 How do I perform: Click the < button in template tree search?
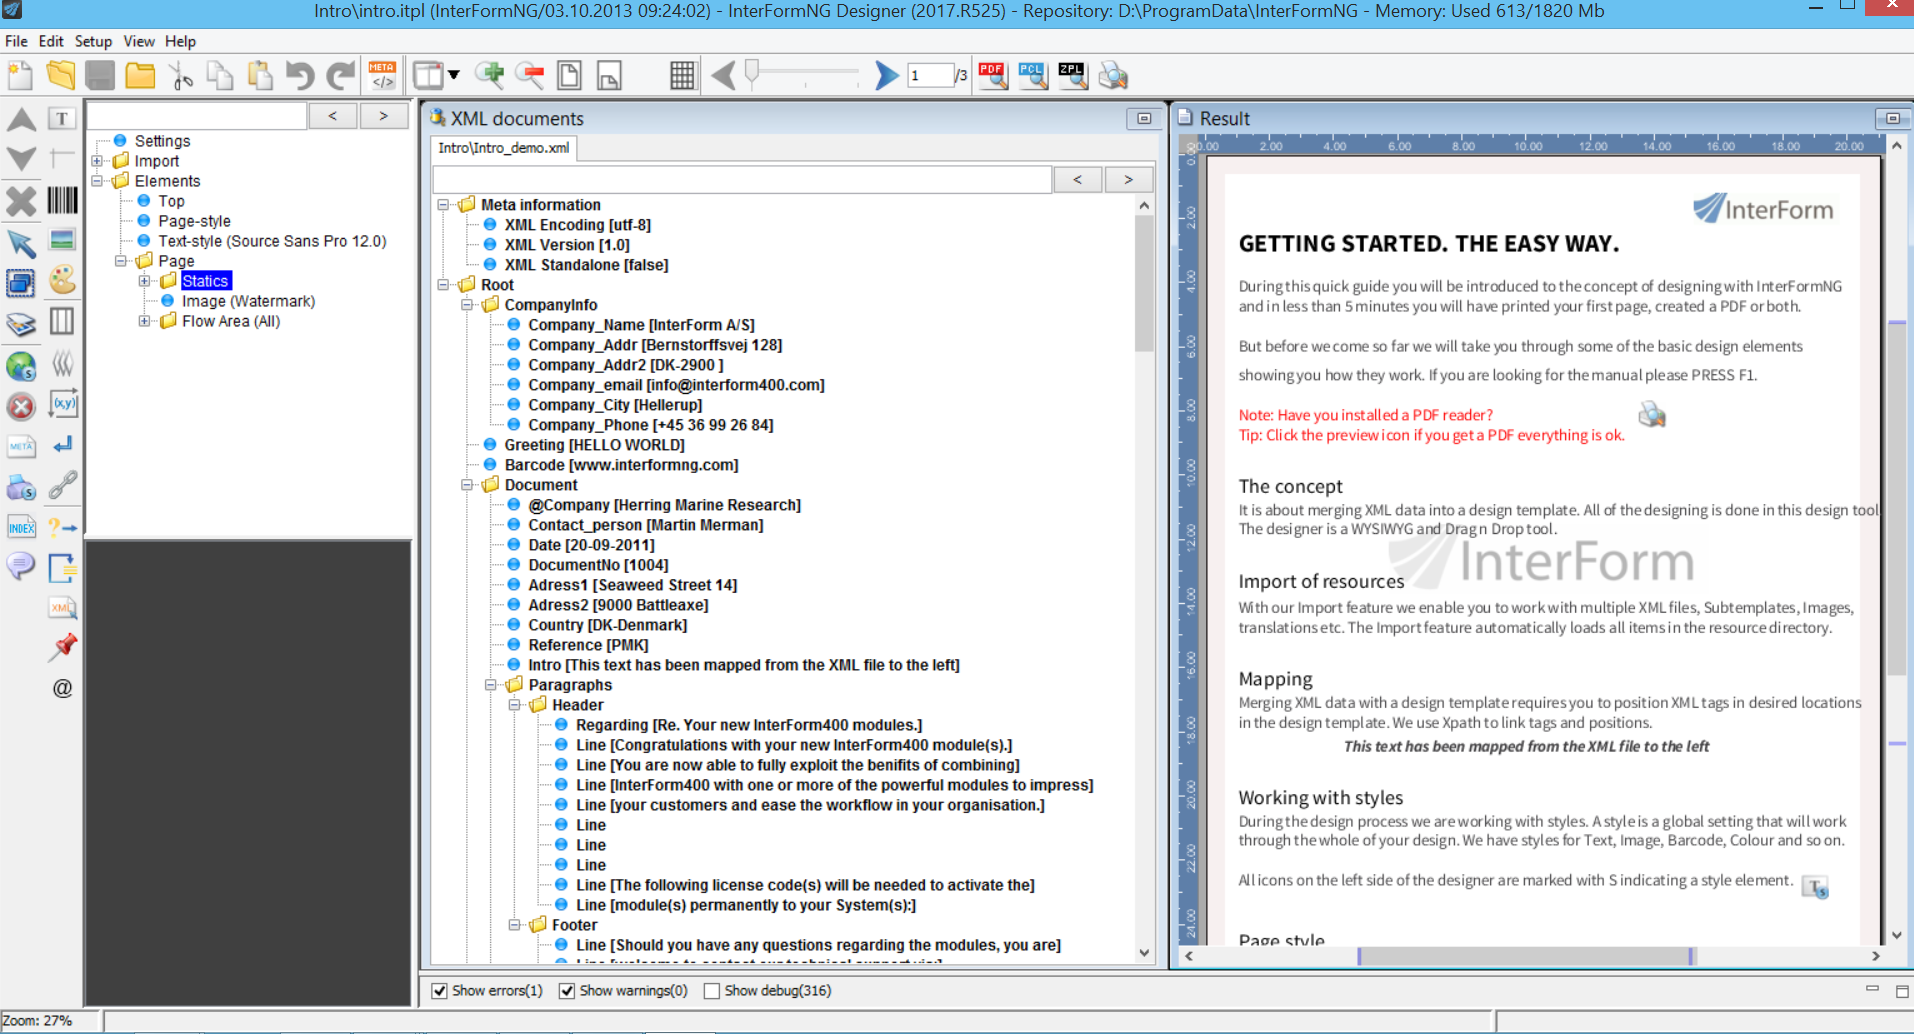click(x=333, y=116)
